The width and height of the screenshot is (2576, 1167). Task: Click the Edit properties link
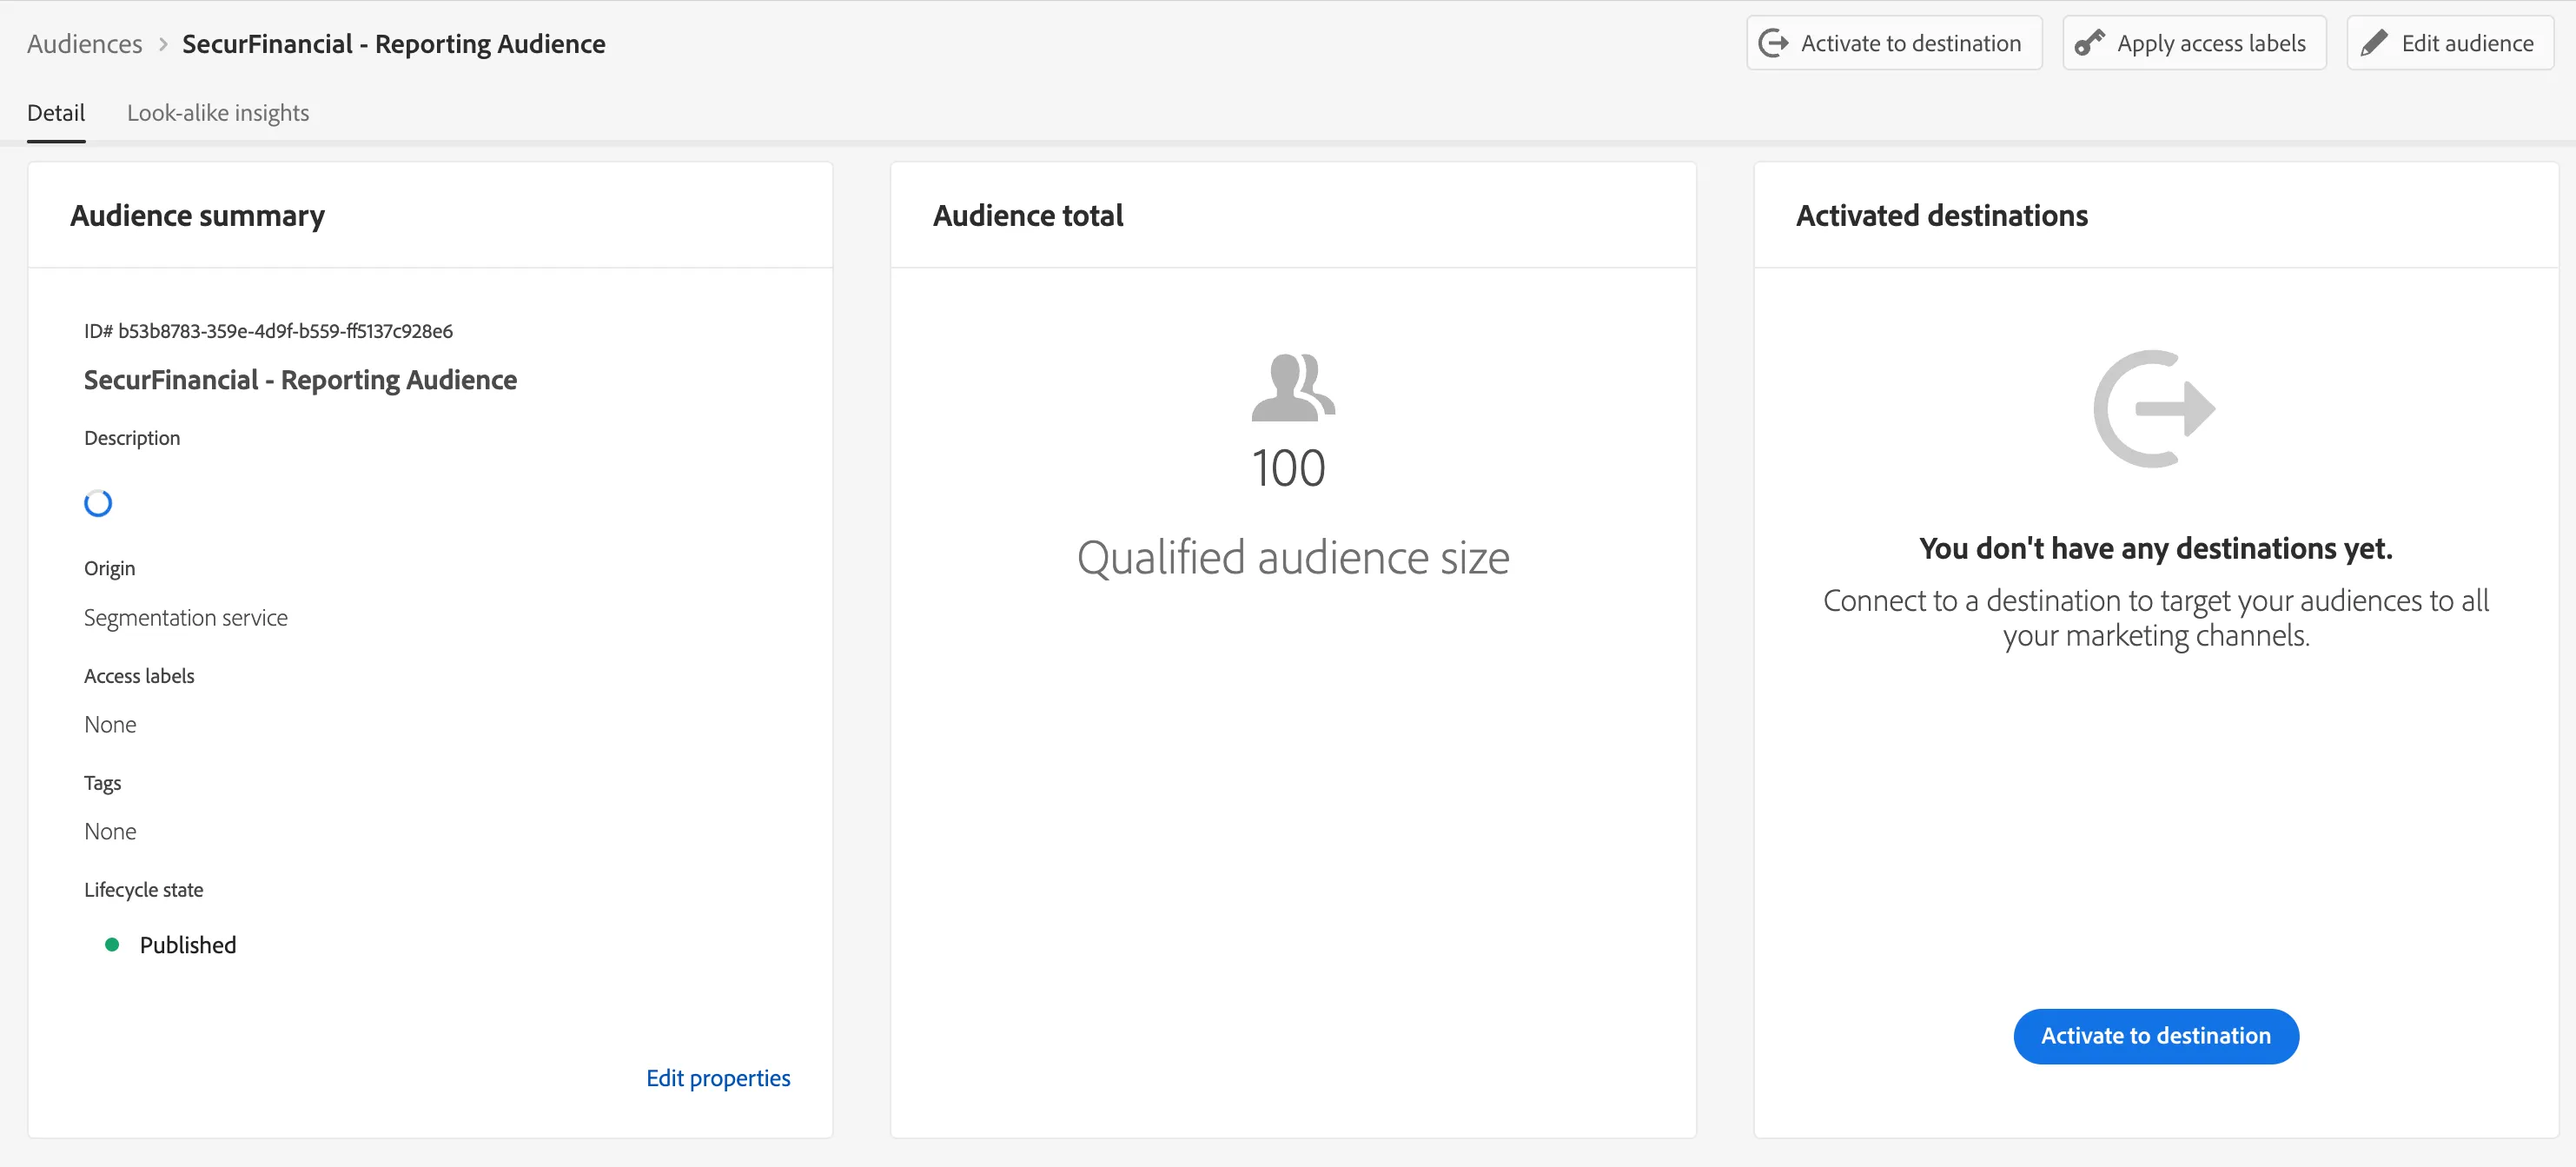(718, 1078)
